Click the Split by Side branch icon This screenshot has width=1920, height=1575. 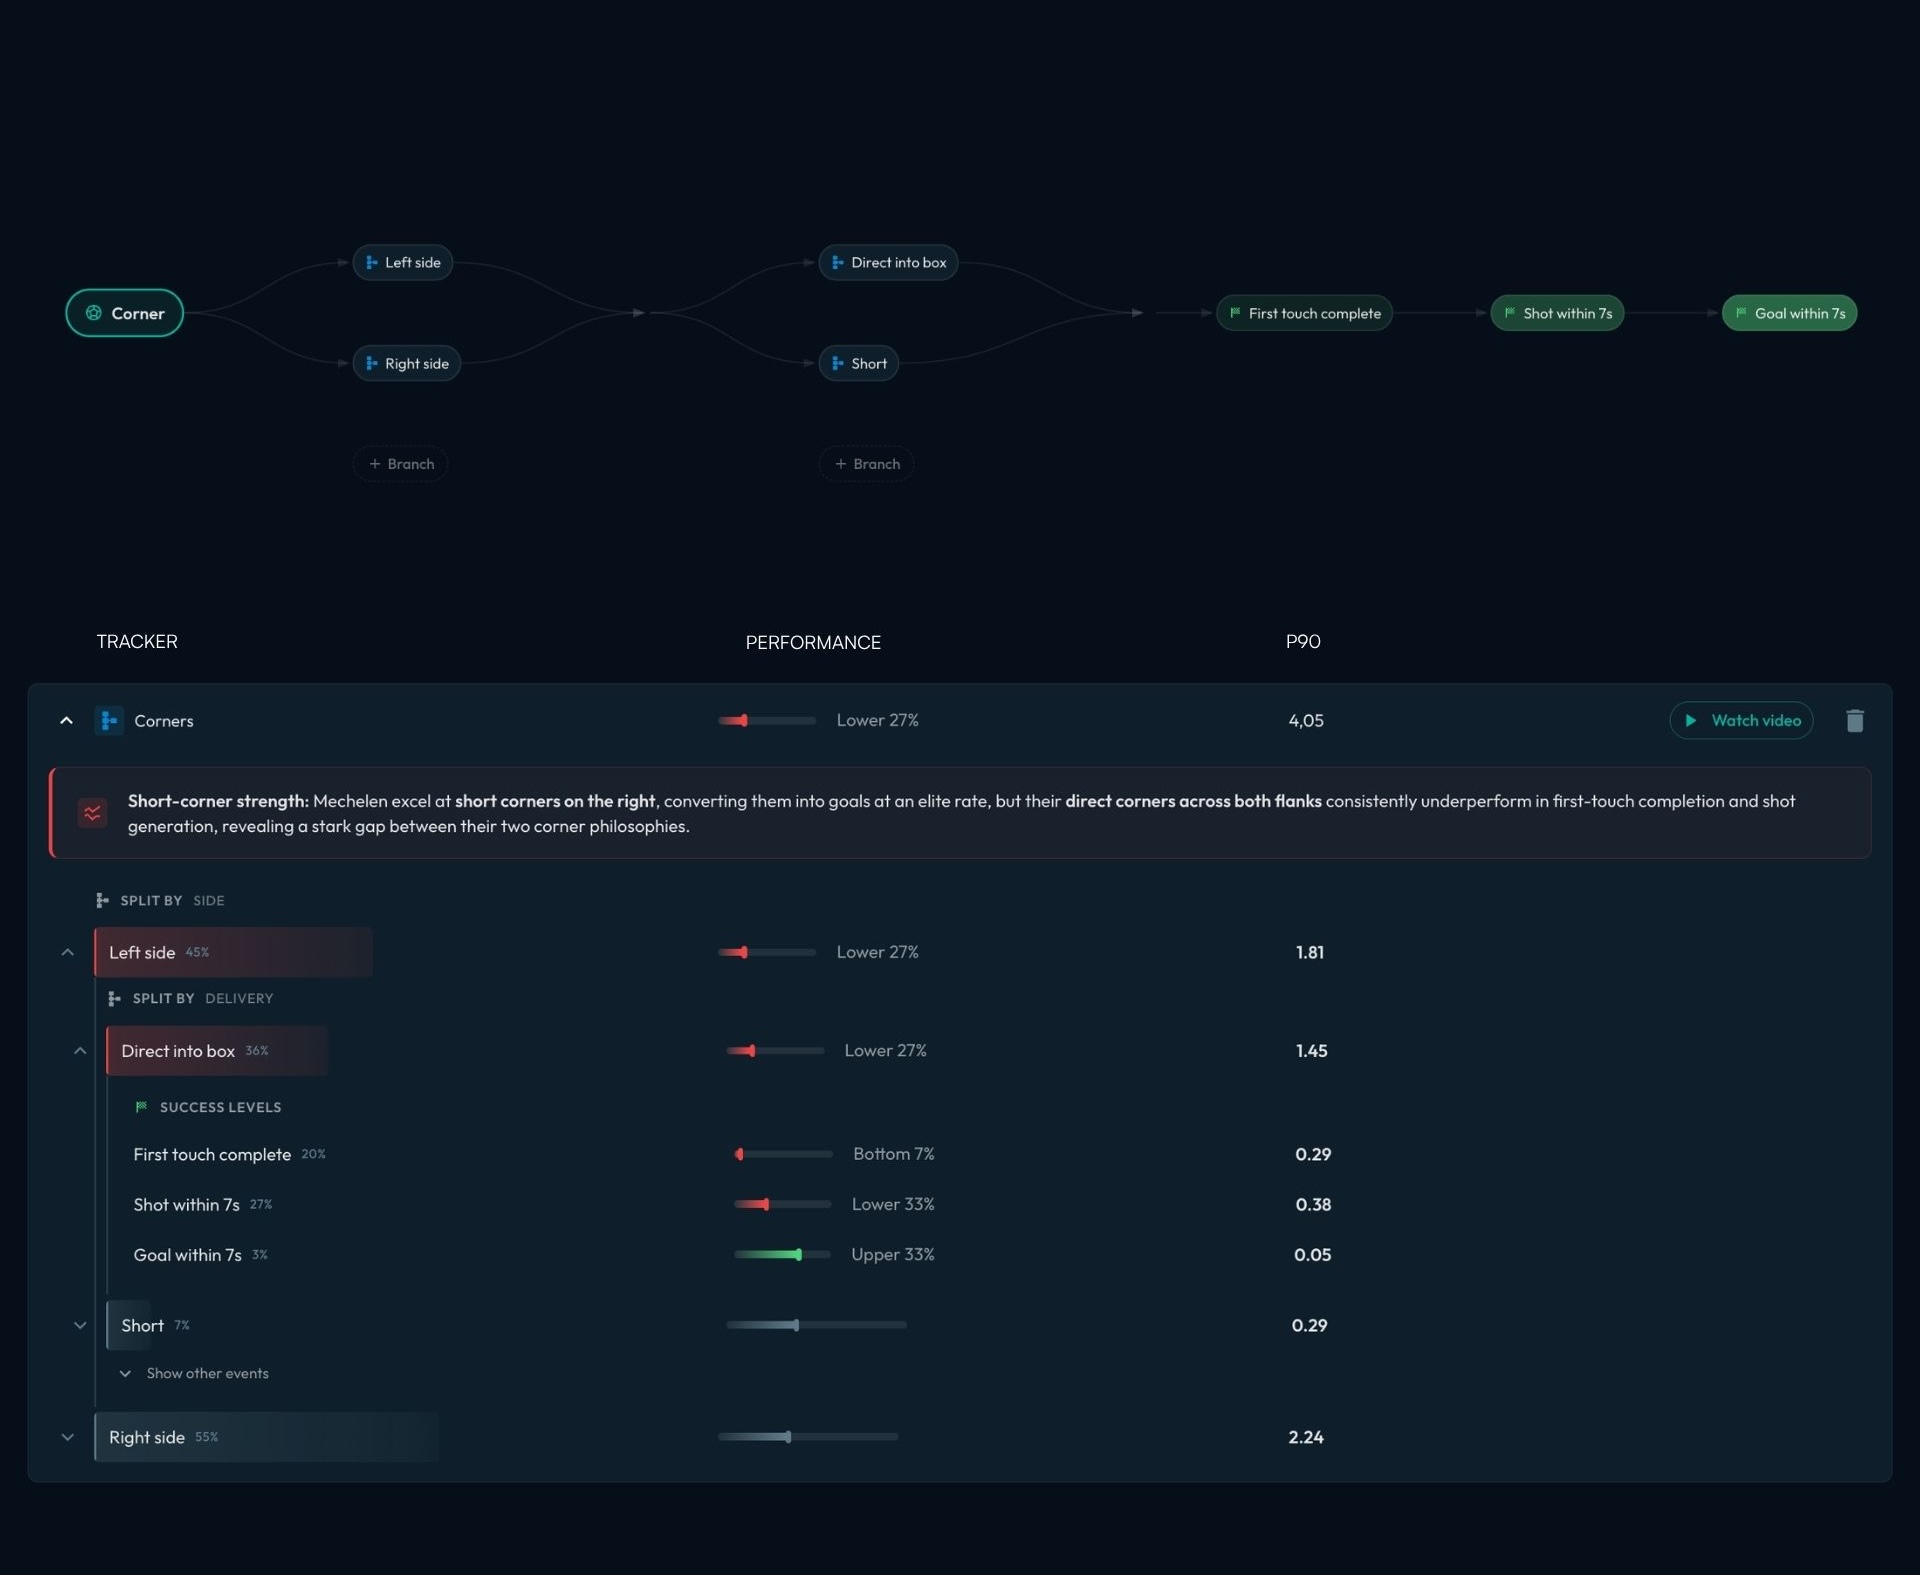(102, 900)
